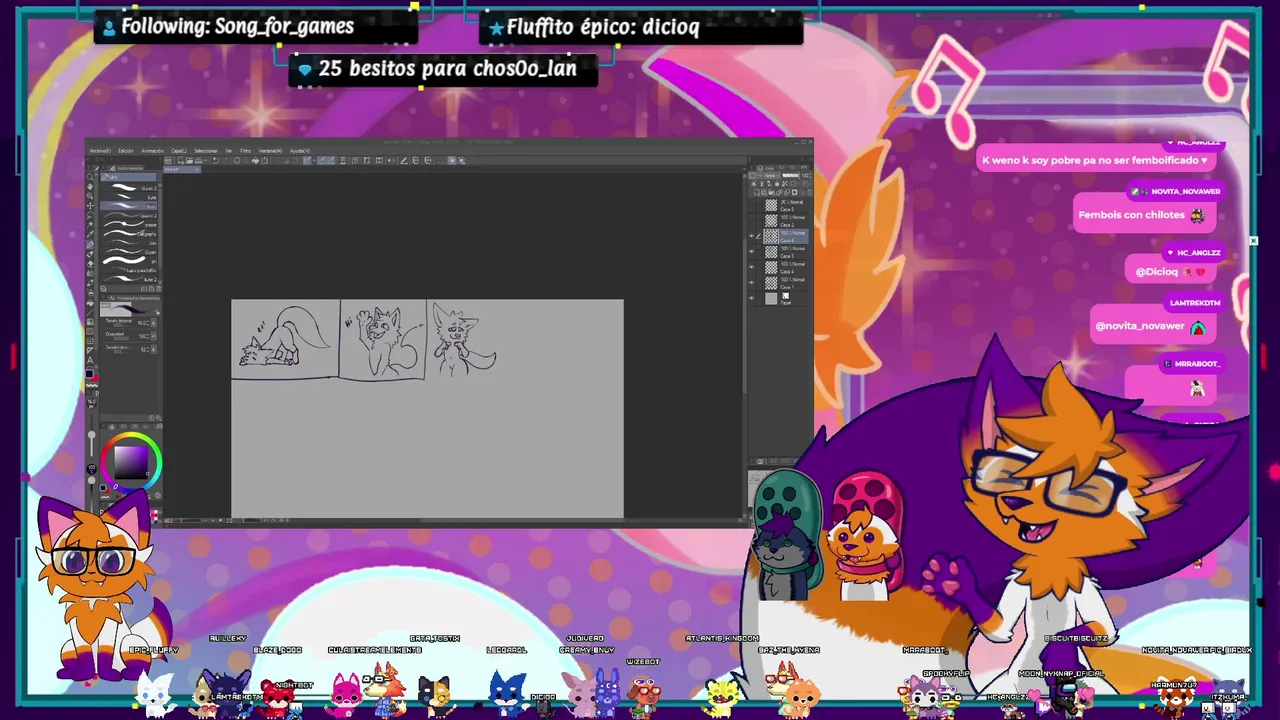The height and width of the screenshot is (720, 1280).
Task: Select the Papel layer thumbnail
Action: tap(771, 298)
